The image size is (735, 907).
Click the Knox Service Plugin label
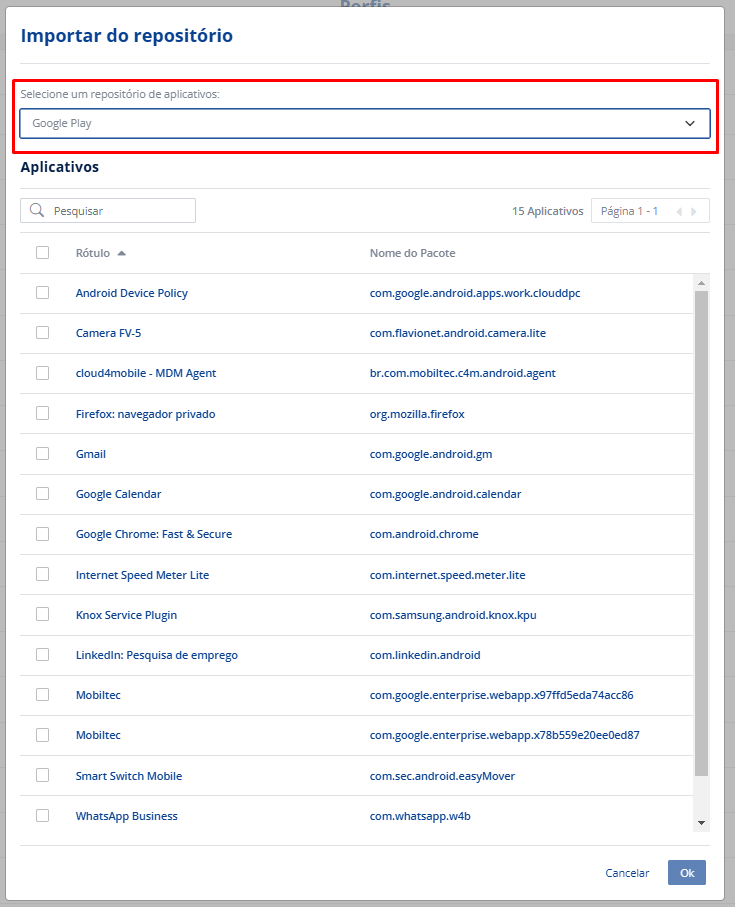point(126,615)
